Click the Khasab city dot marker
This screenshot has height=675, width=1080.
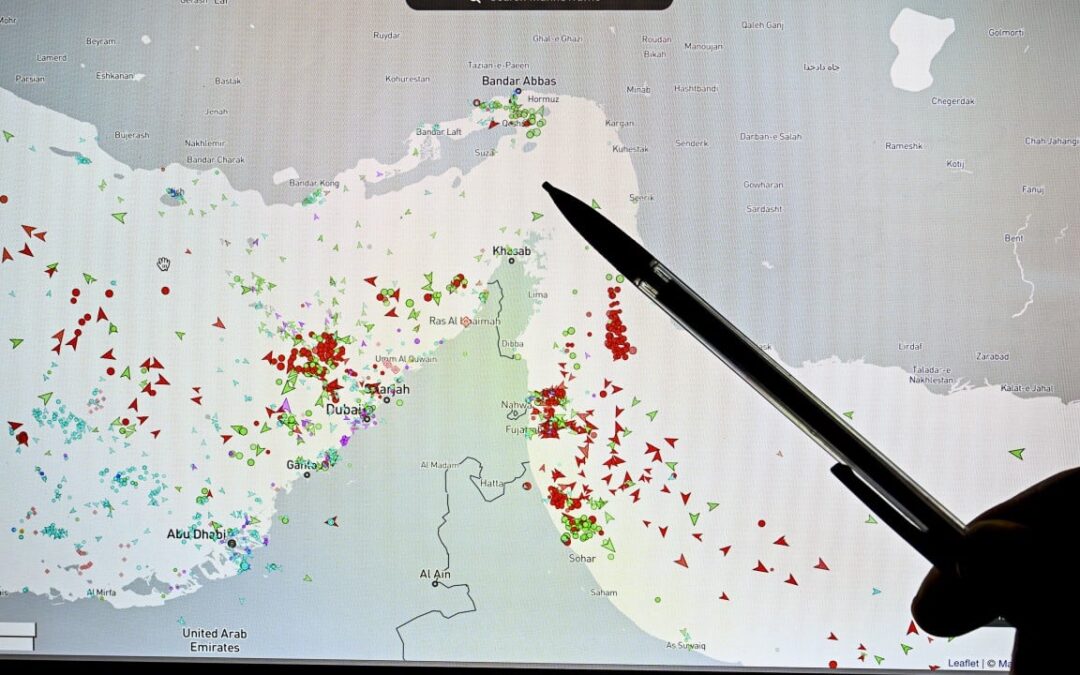tap(511, 261)
